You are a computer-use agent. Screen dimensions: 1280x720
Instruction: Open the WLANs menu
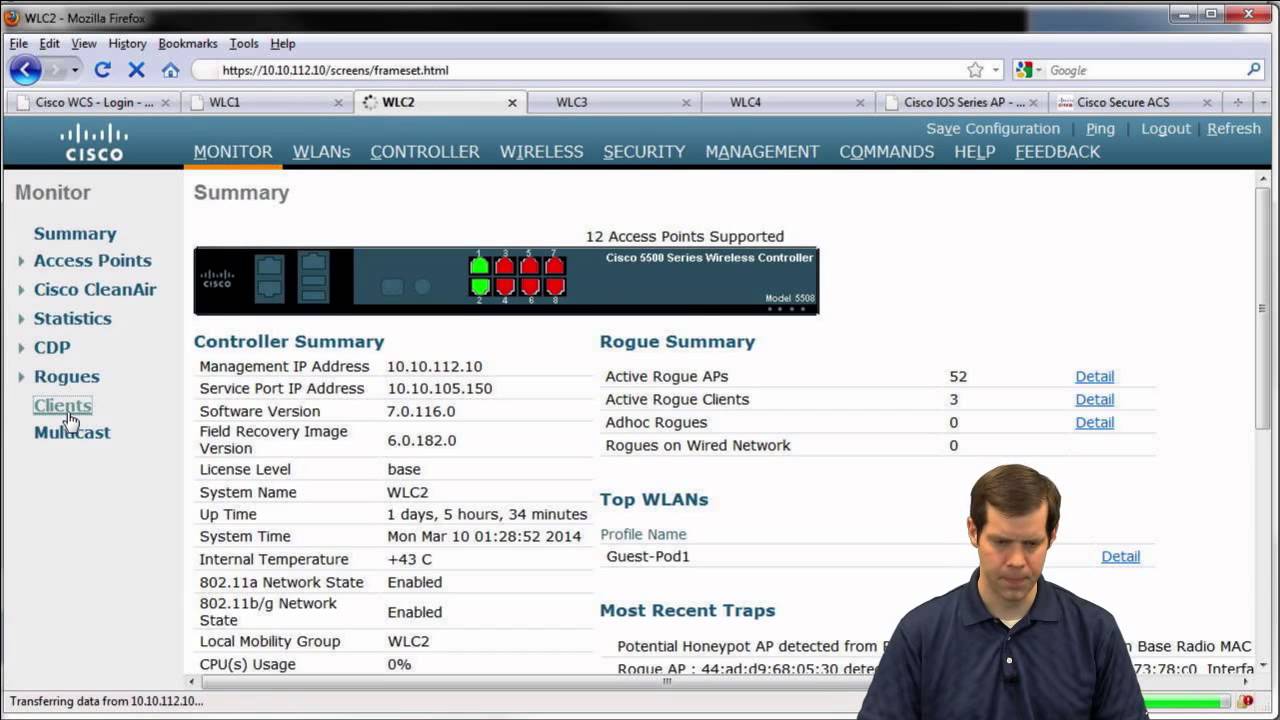click(321, 152)
